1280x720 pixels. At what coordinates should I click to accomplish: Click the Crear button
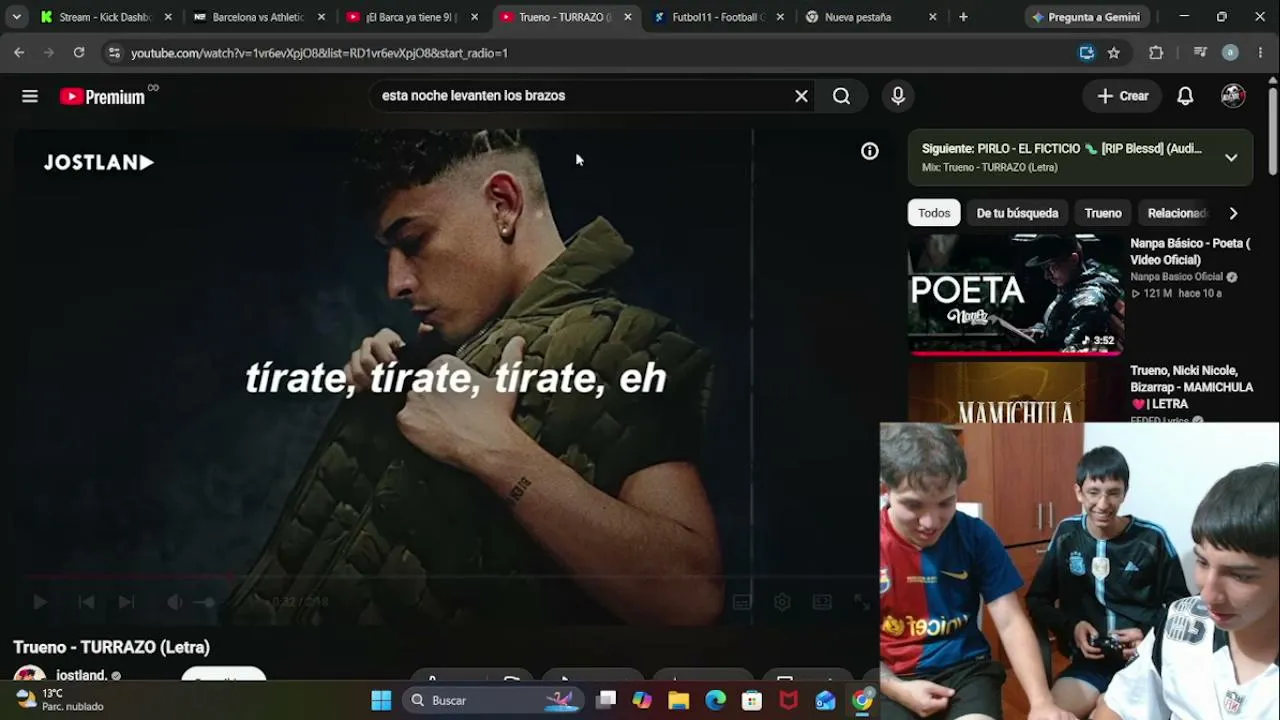[x=1122, y=96]
